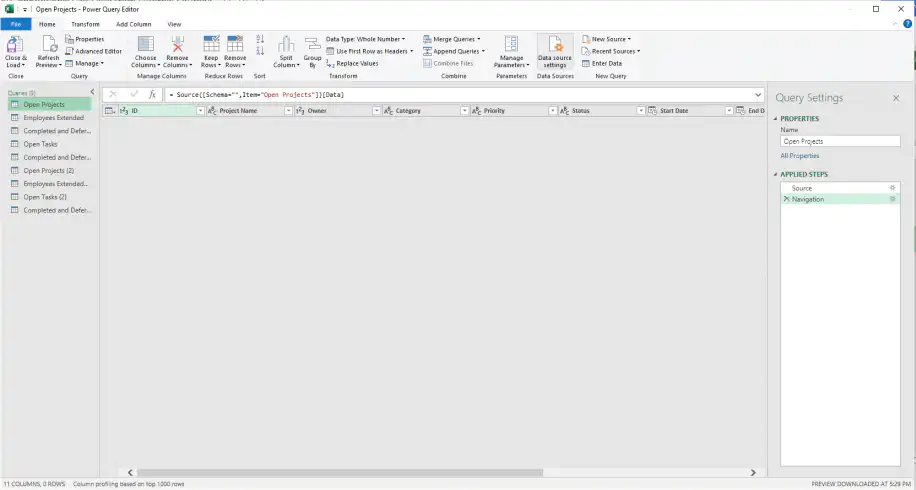The width and height of the screenshot is (916, 490).
Task: Collapse the PROPERTIES section
Action: [776, 119]
